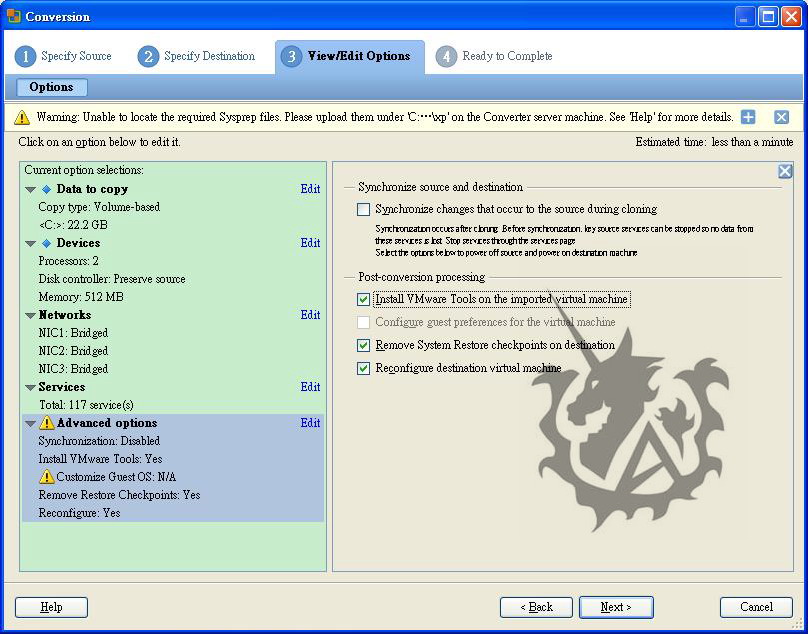The image size is (808, 634).
Task: Collapse the Networks section
Action: (30, 315)
